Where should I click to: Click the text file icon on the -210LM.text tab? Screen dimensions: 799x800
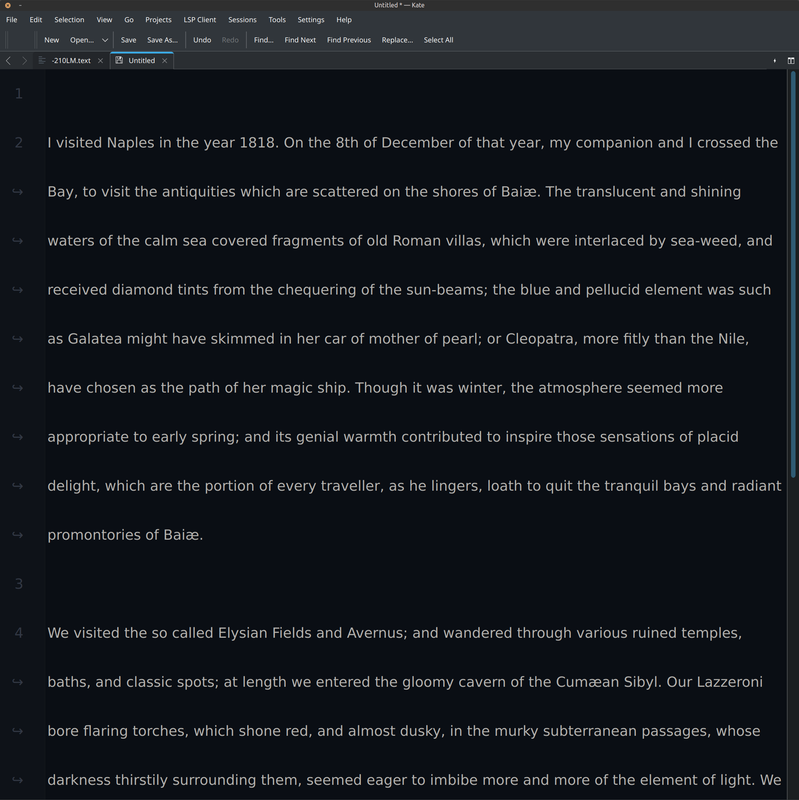42,60
